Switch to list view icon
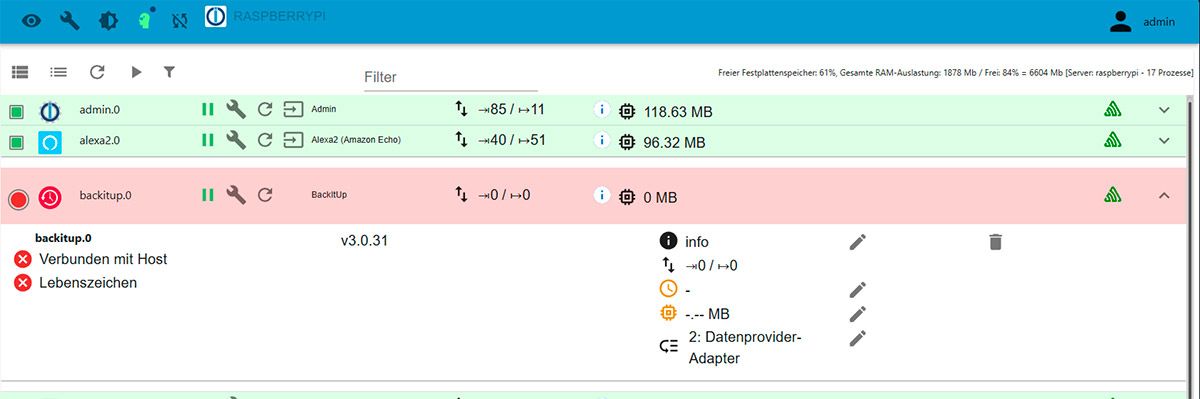The image size is (1200, 399). tap(59, 72)
